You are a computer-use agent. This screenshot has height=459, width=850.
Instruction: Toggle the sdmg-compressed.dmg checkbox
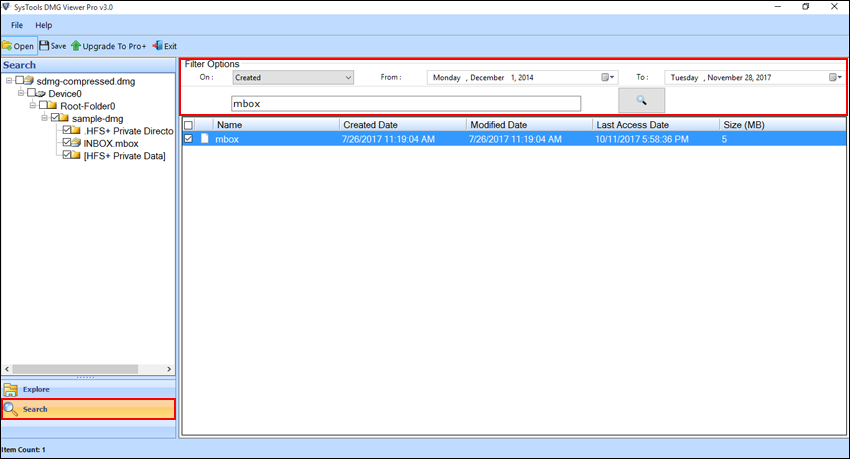point(20,80)
